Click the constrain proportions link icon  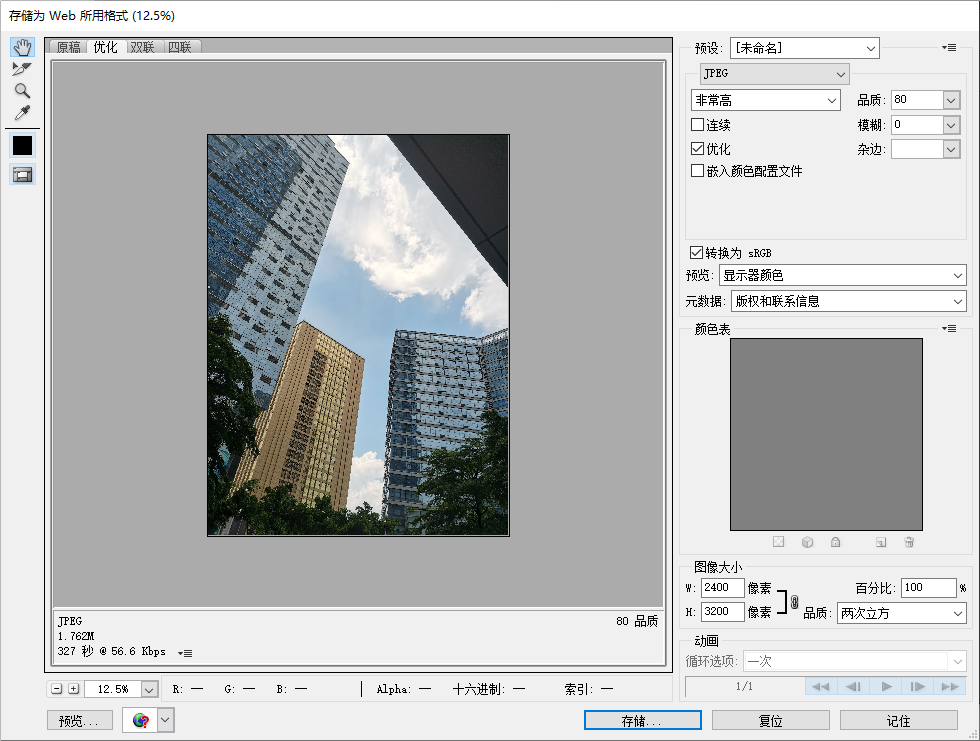click(794, 602)
